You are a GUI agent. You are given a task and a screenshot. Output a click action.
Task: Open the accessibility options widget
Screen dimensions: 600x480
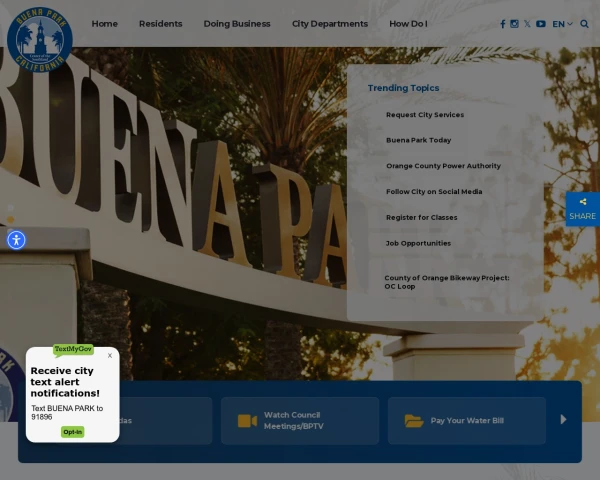pyautogui.click(x=16, y=240)
